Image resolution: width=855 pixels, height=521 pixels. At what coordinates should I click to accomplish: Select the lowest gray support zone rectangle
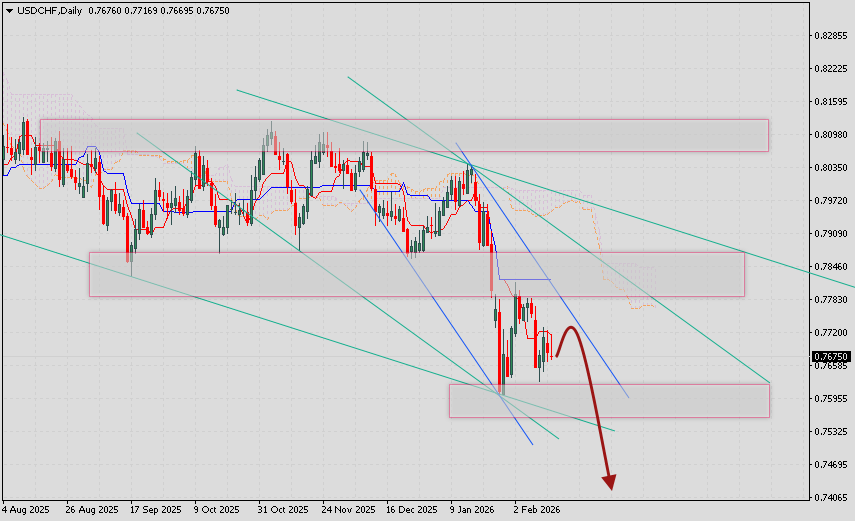[x=608, y=400]
